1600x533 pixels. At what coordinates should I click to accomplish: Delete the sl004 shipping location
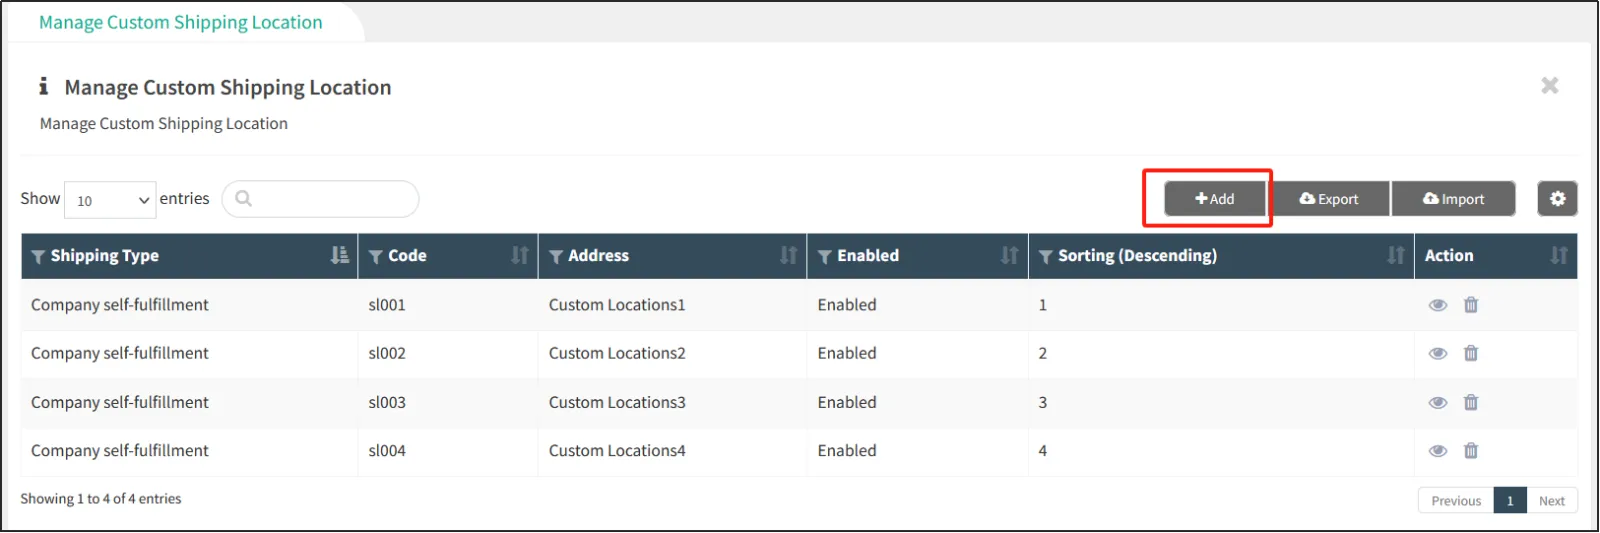(x=1471, y=451)
